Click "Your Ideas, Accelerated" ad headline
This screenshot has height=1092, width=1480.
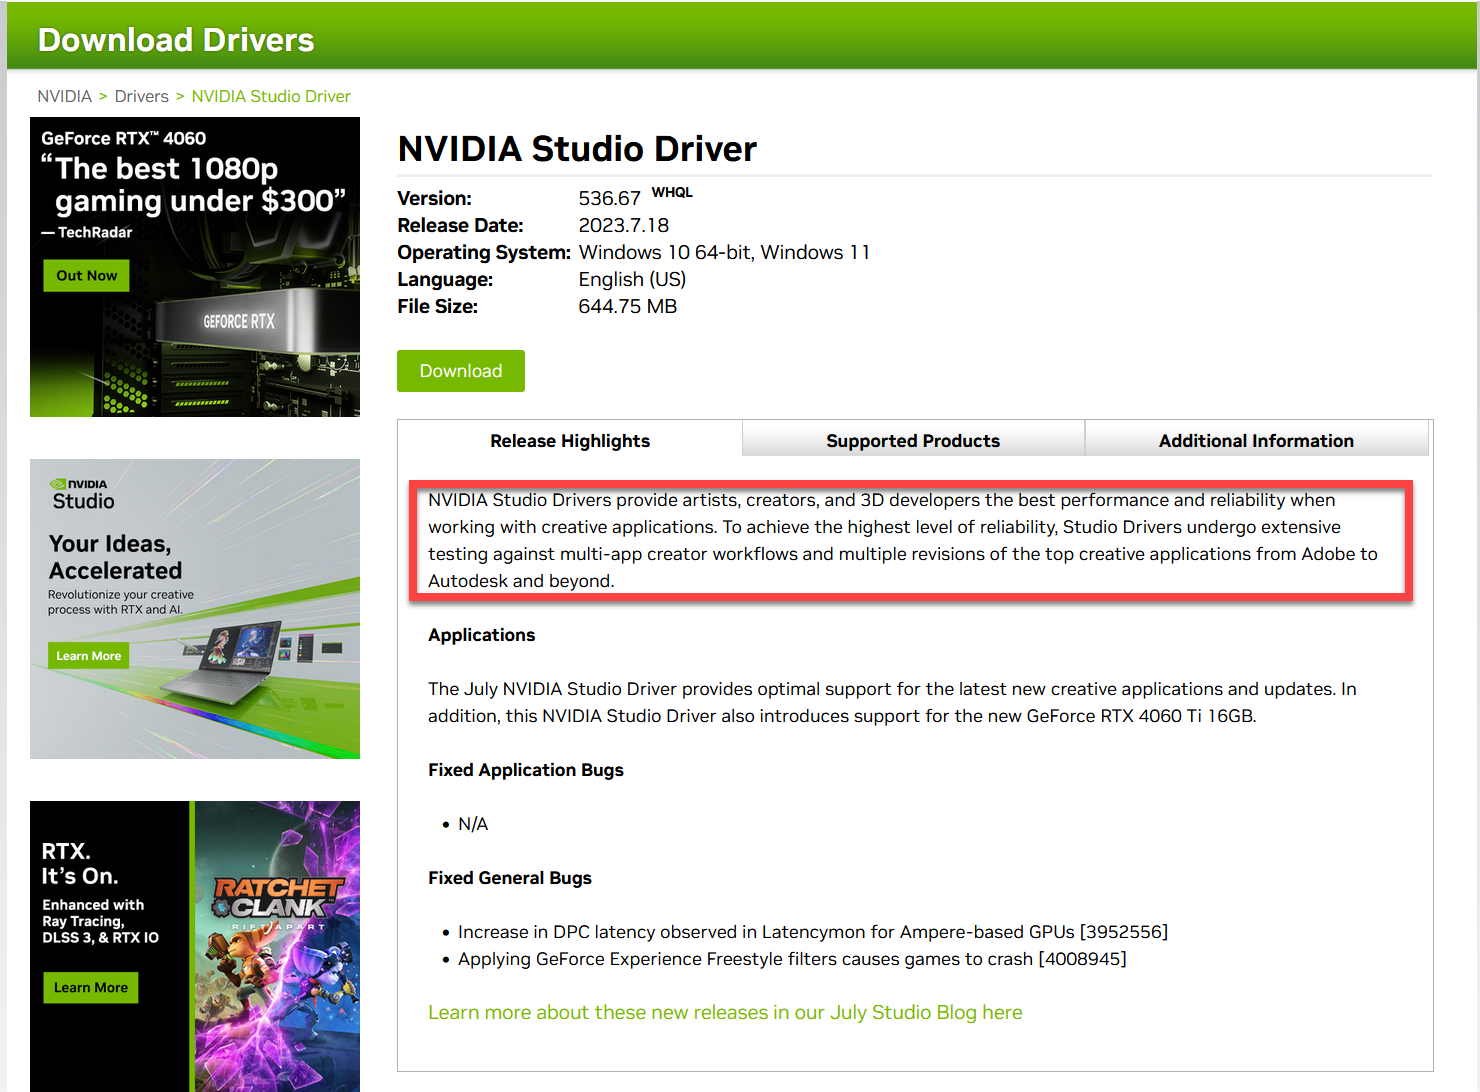(115, 557)
